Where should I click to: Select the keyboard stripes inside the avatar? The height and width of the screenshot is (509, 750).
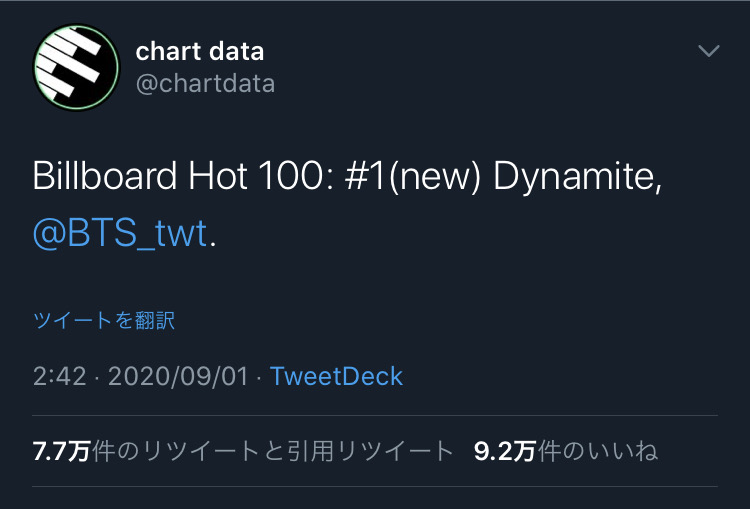70,61
